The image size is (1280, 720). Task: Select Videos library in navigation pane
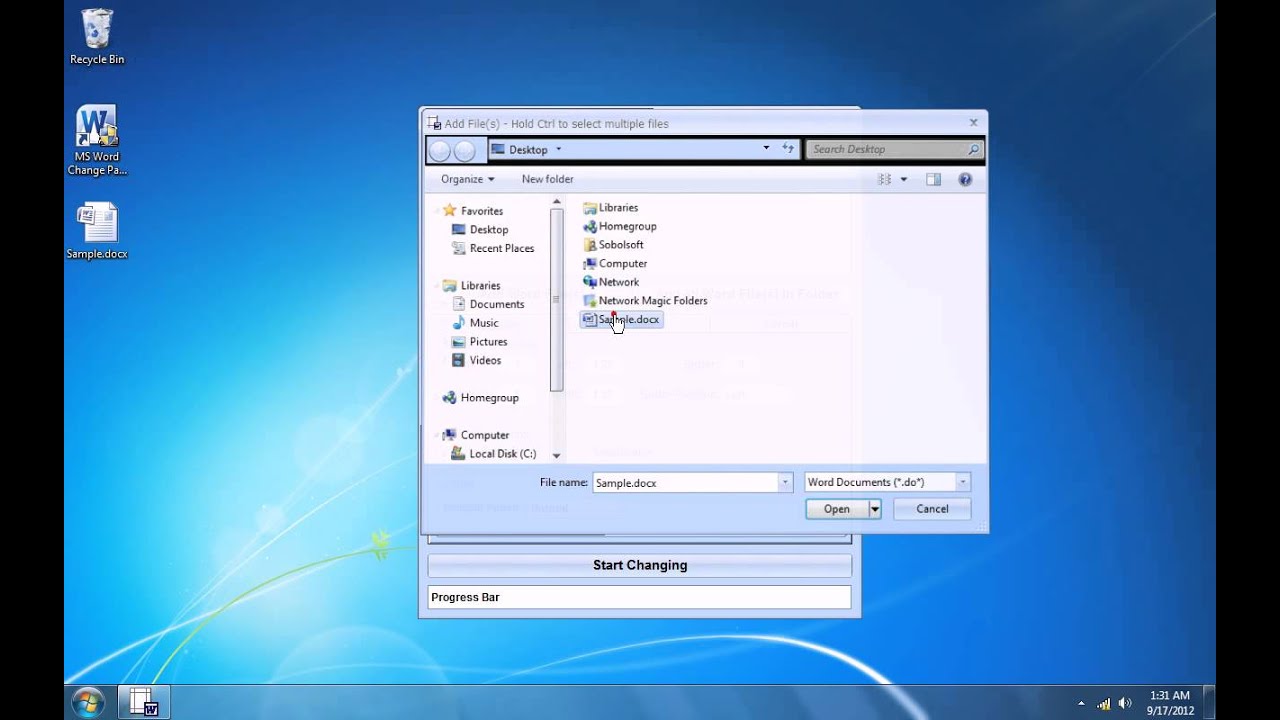click(476, 361)
